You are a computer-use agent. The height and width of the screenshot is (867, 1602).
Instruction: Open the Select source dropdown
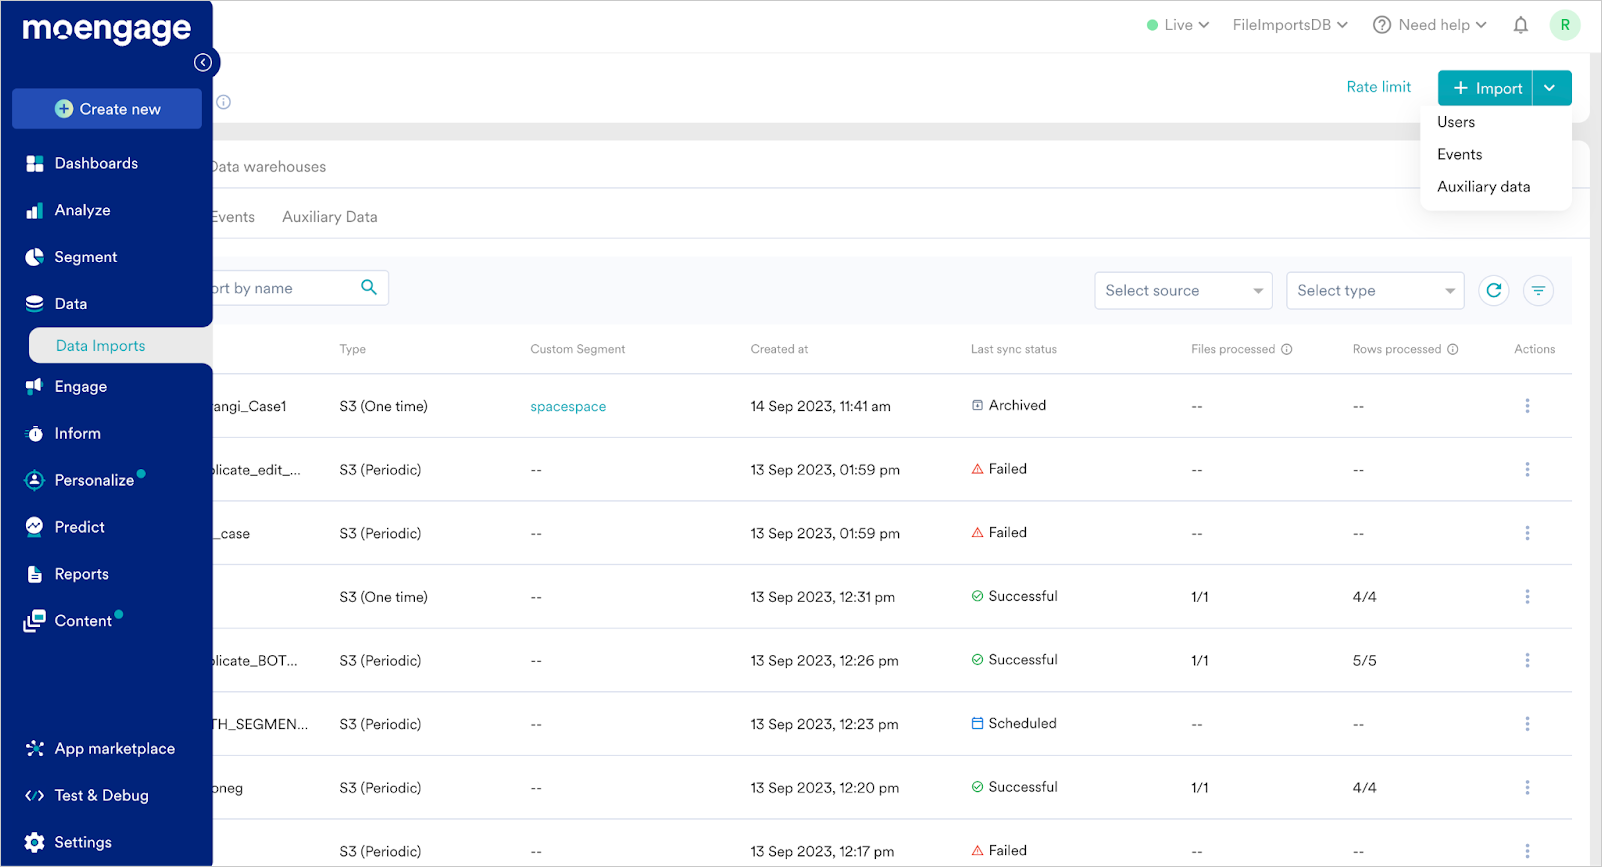[x=1183, y=291]
